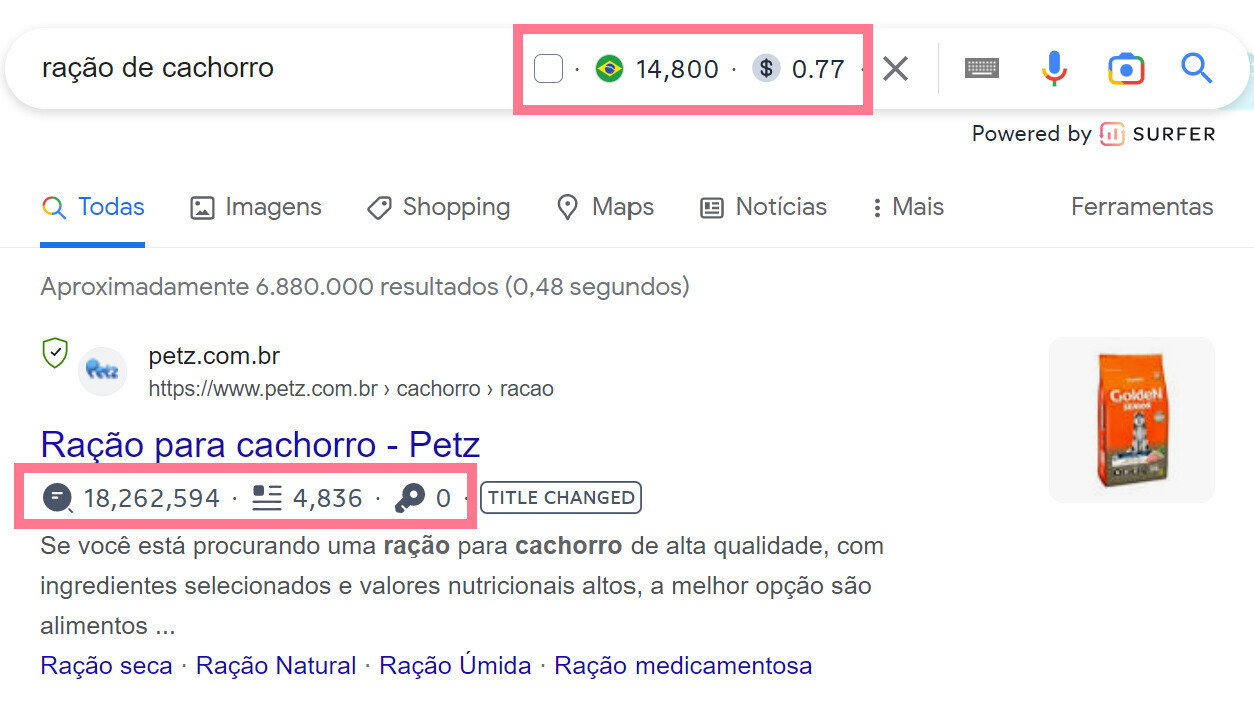
Task: Start voice search with the microphone icon
Action: coord(1053,68)
